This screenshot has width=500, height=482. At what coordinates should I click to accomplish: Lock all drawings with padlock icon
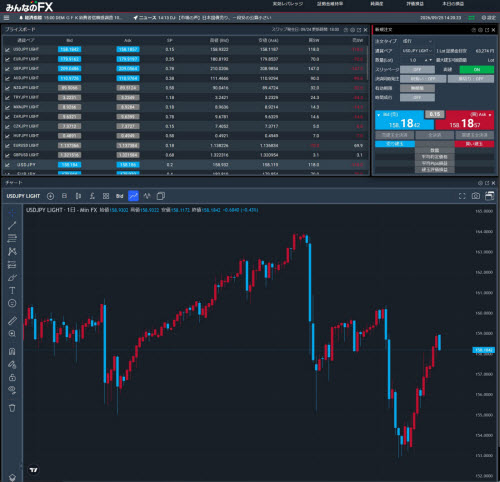click(12, 377)
